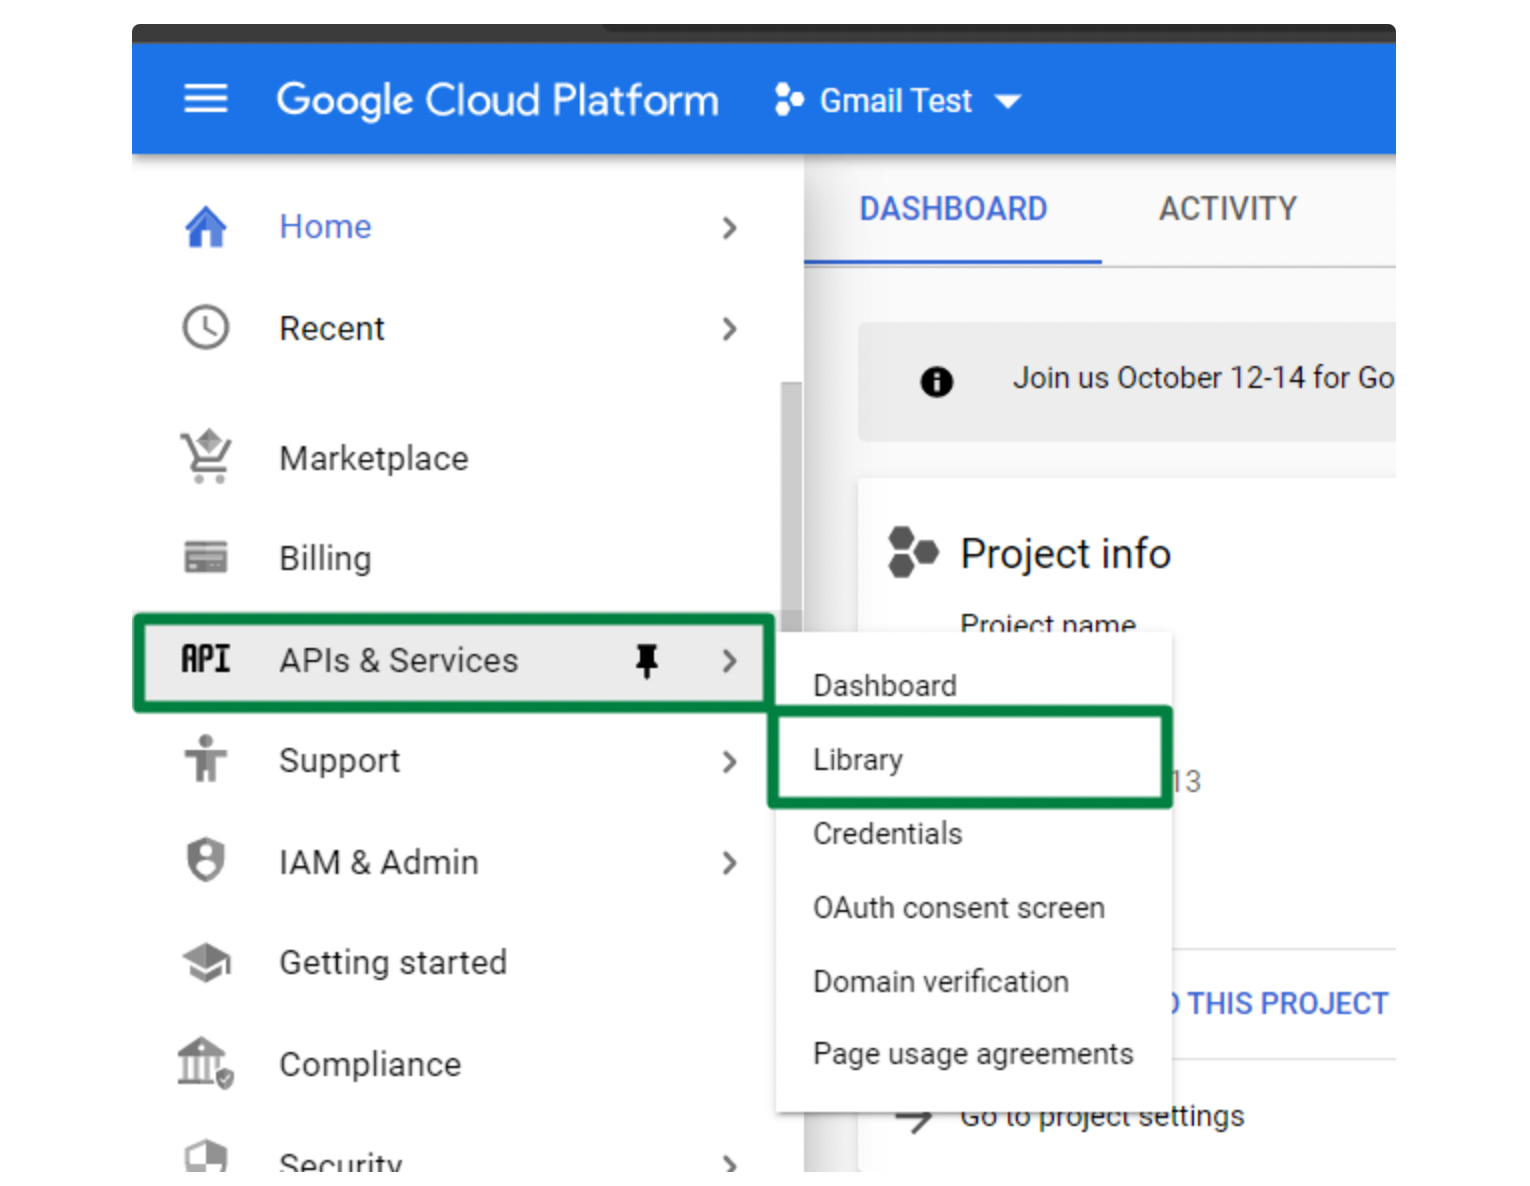Expand the IAM & Admin submenu chevron

730,863
